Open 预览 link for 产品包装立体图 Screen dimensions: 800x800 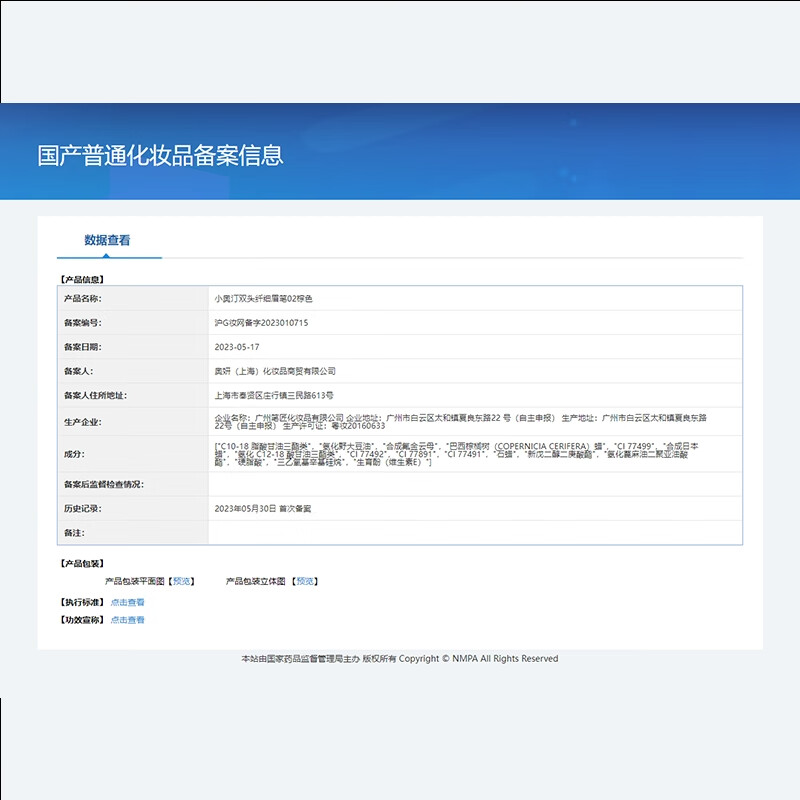click(x=305, y=580)
